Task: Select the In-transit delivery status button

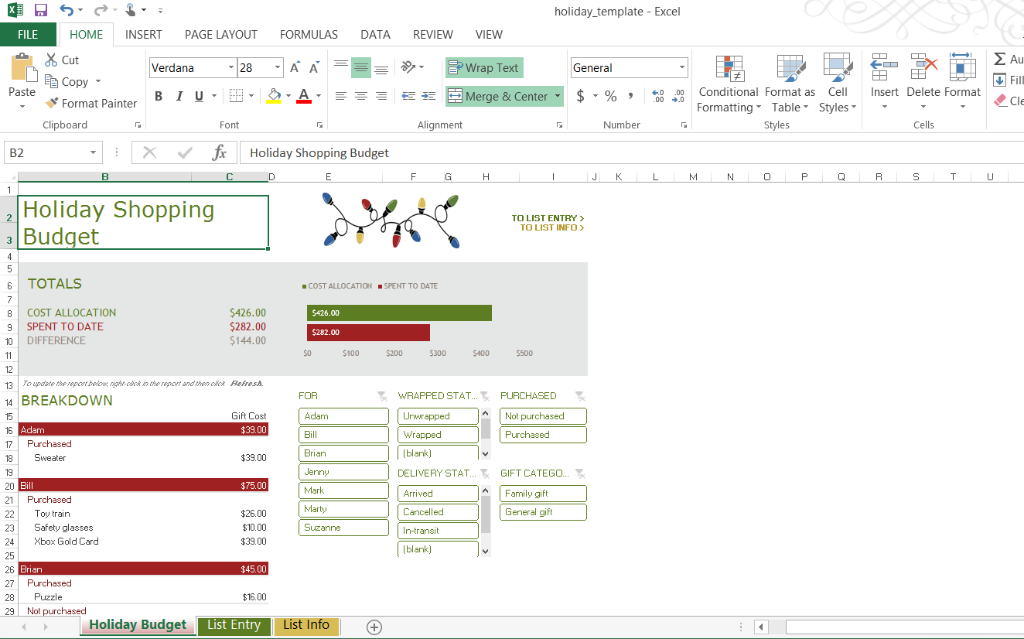Action: (438, 531)
